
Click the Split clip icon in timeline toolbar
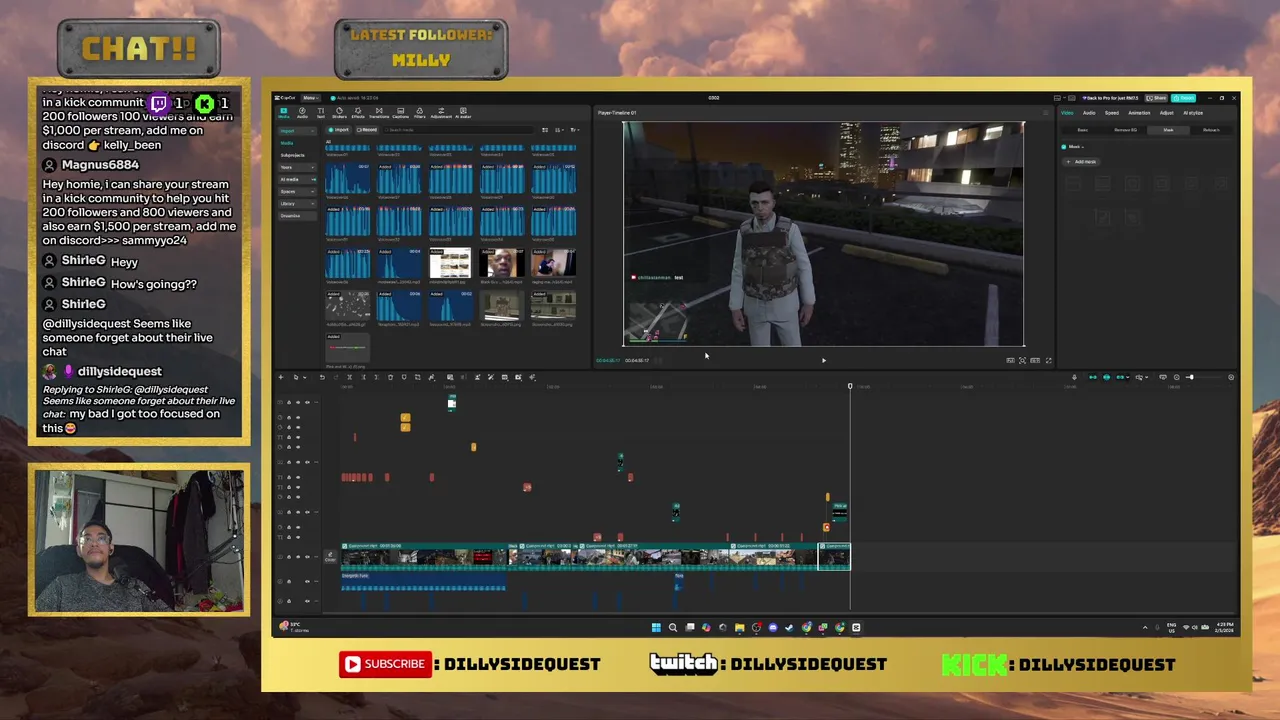coord(350,377)
